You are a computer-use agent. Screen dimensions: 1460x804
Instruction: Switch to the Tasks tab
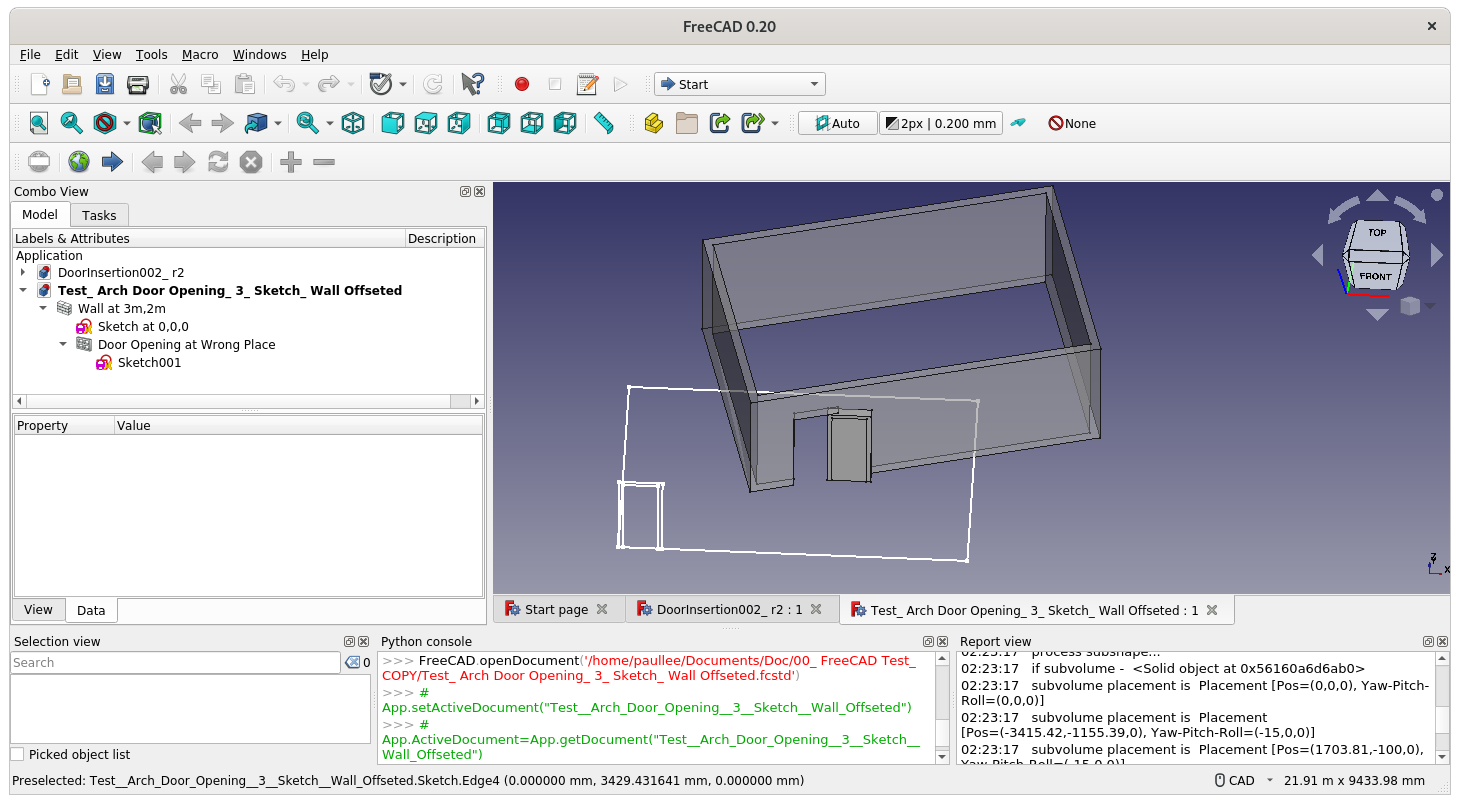coord(99,214)
